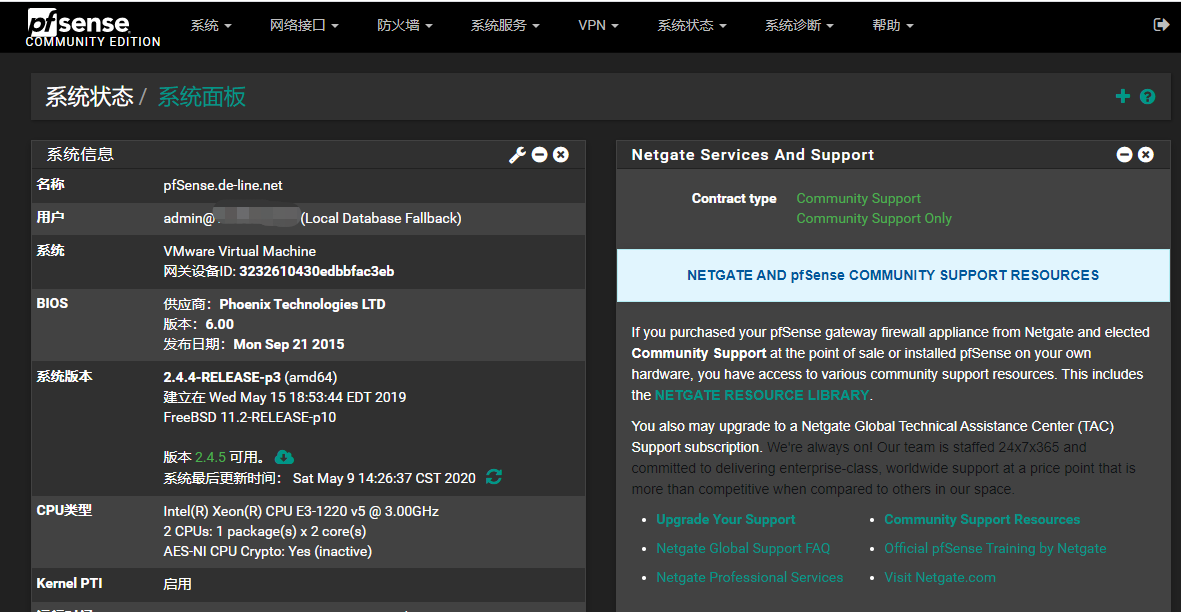Open the 网络接口 menu
This screenshot has width=1181, height=612.
click(304, 26)
